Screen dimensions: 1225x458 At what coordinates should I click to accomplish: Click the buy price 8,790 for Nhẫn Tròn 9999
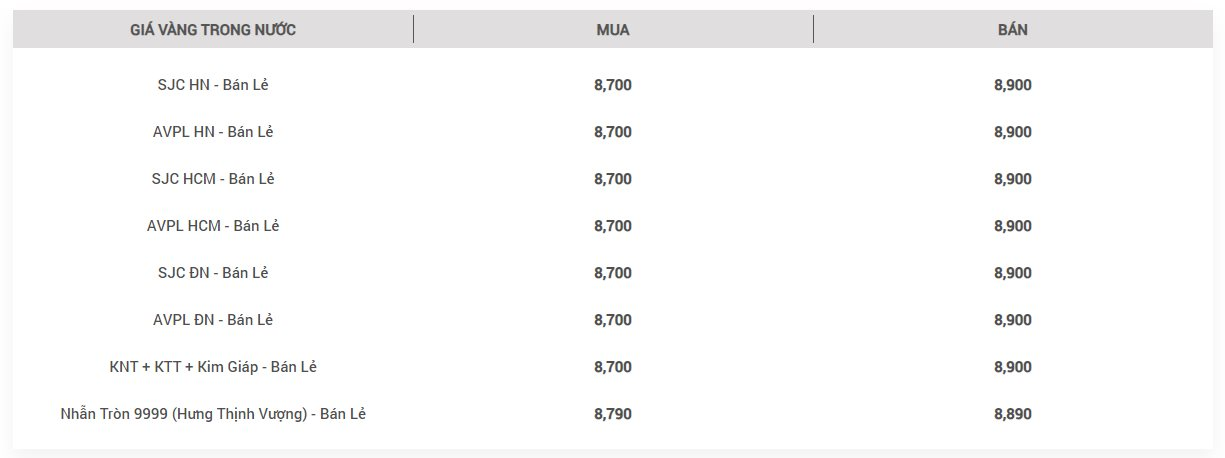click(x=613, y=414)
